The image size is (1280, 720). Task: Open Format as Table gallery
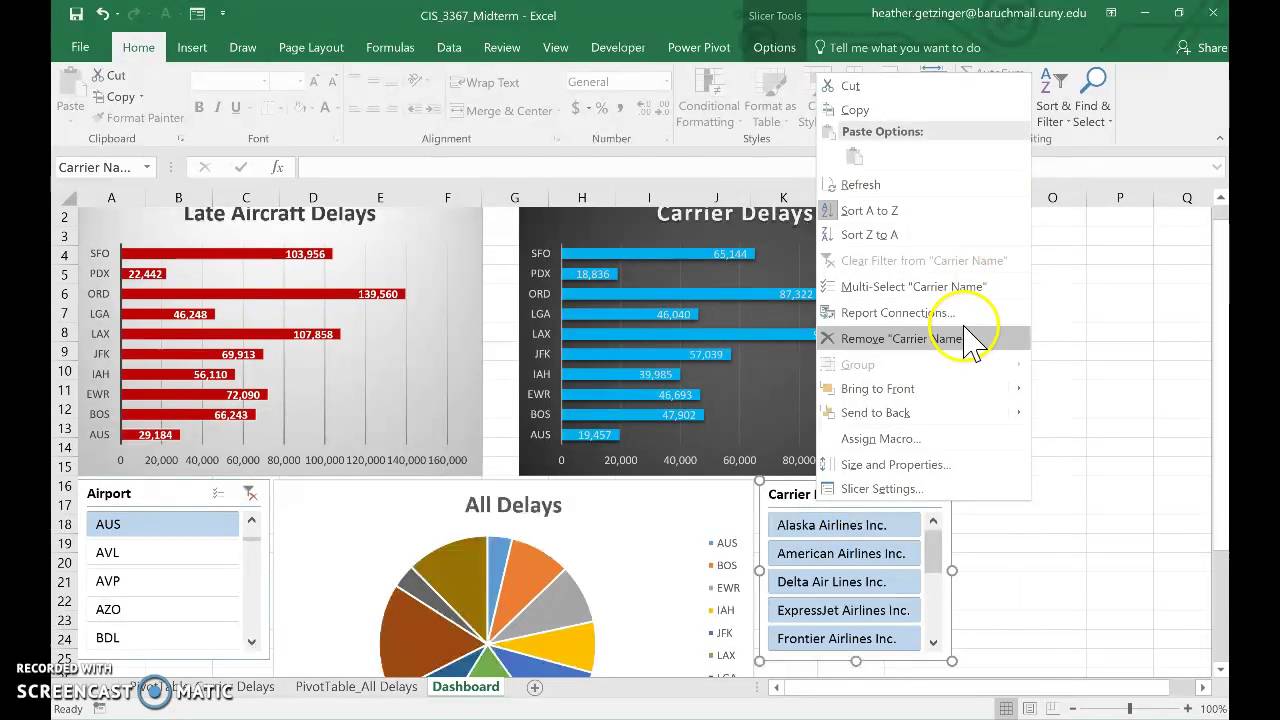770,98
